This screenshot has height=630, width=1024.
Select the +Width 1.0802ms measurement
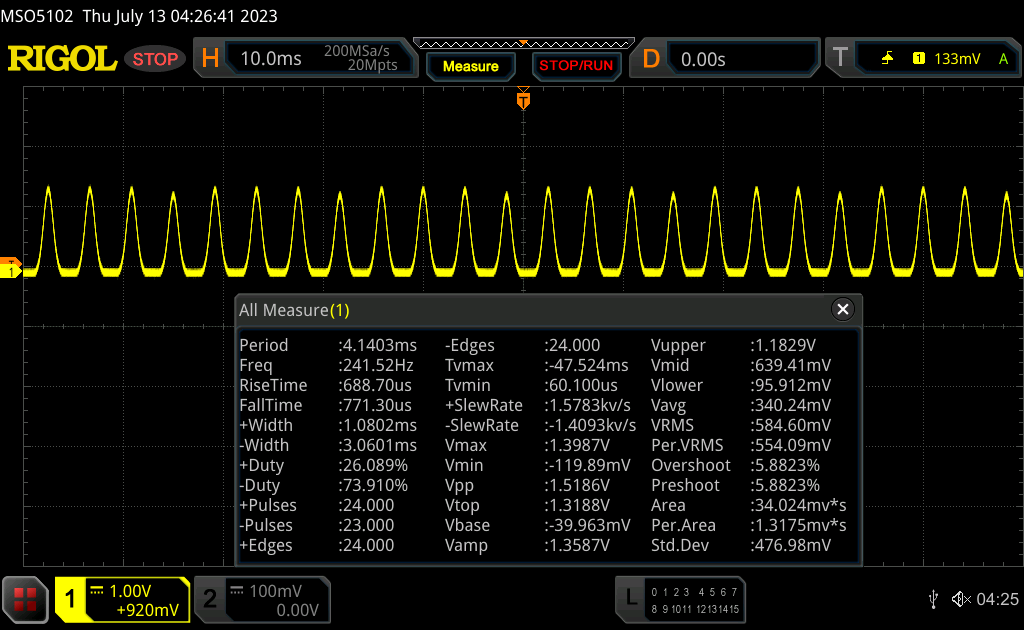328,425
